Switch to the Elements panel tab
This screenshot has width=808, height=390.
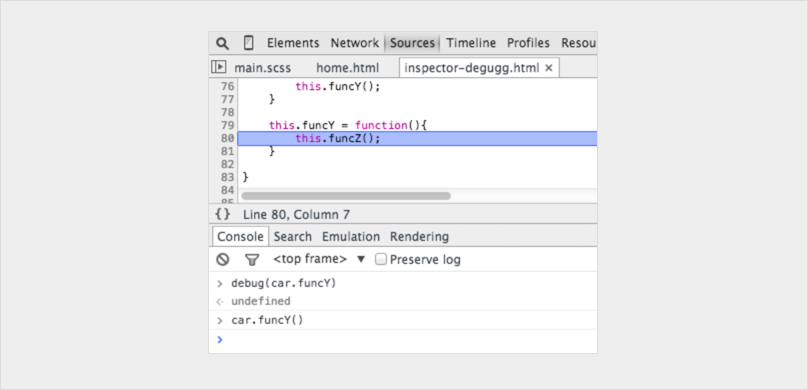pos(293,43)
